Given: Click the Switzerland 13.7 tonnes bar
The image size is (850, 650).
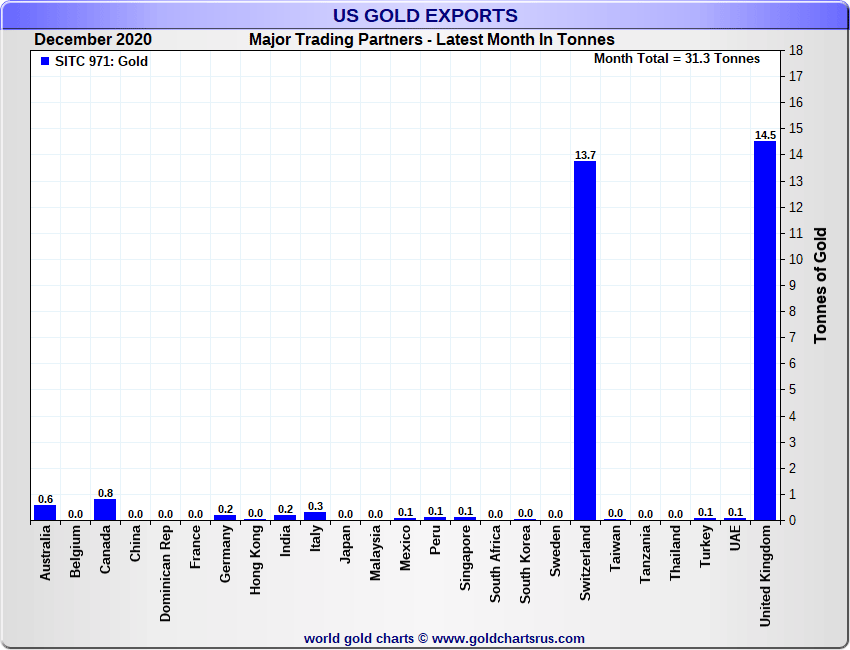Looking at the screenshot, I should click(x=585, y=340).
